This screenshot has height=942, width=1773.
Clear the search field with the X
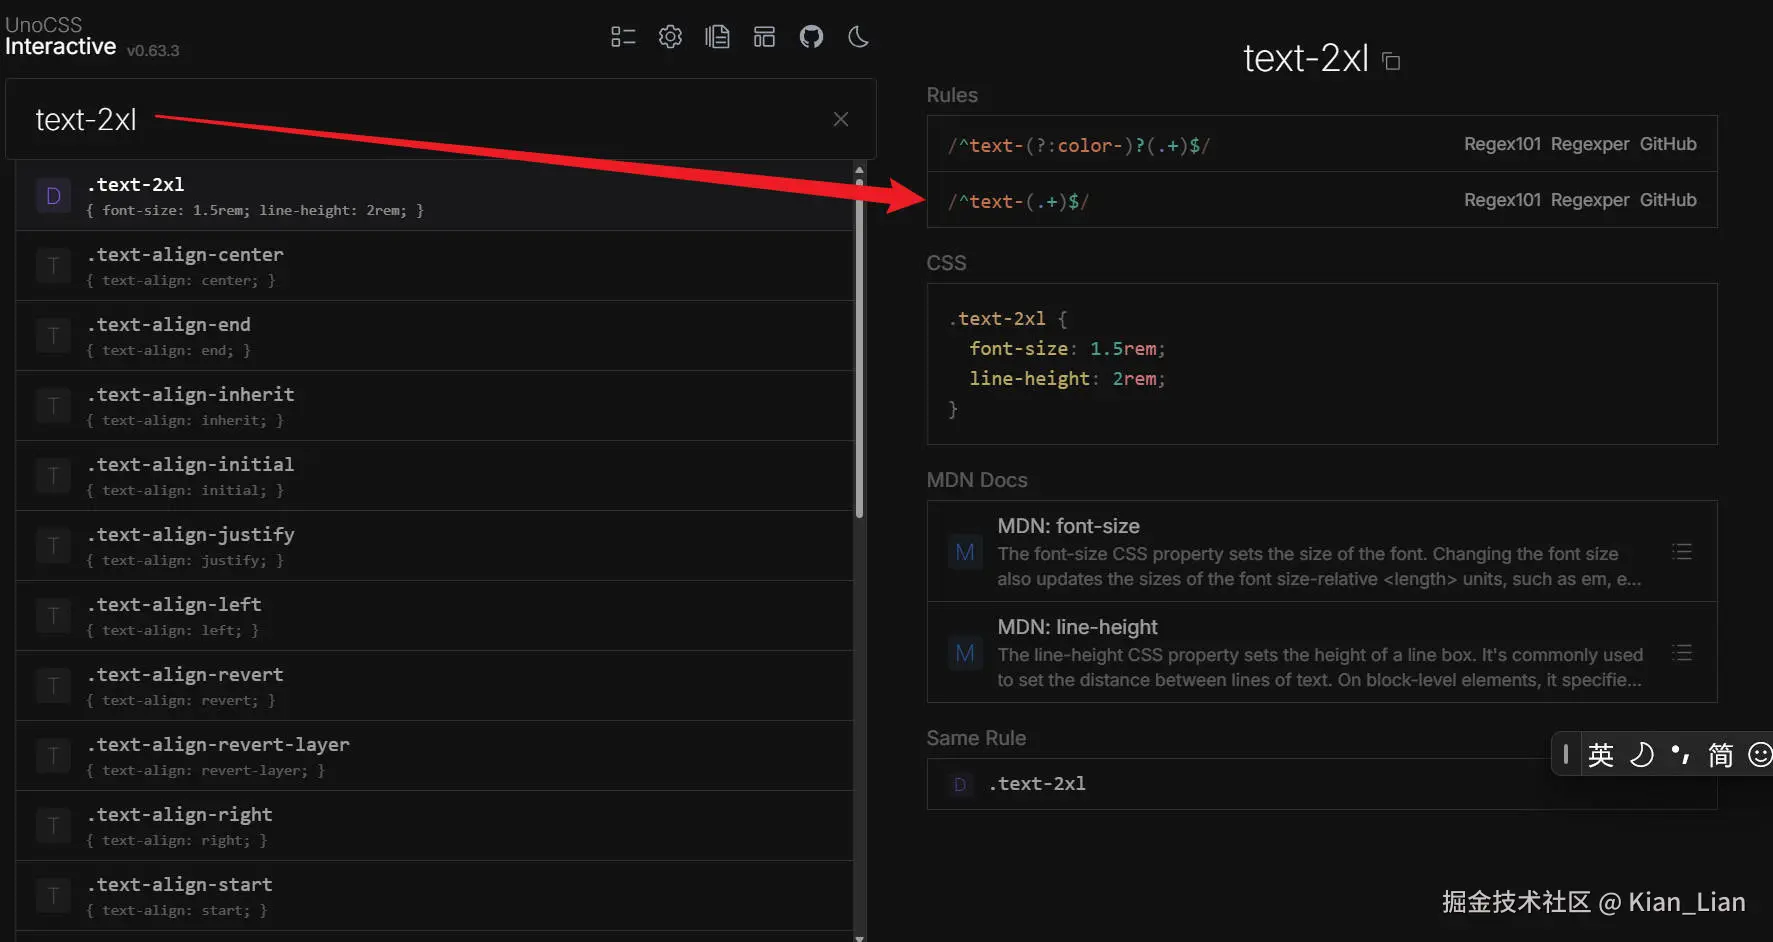pyautogui.click(x=841, y=120)
